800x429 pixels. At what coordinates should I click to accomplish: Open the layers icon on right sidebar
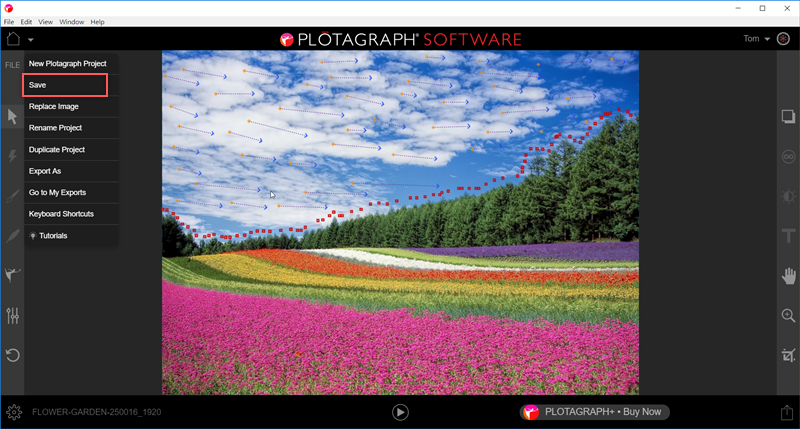(788, 117)
